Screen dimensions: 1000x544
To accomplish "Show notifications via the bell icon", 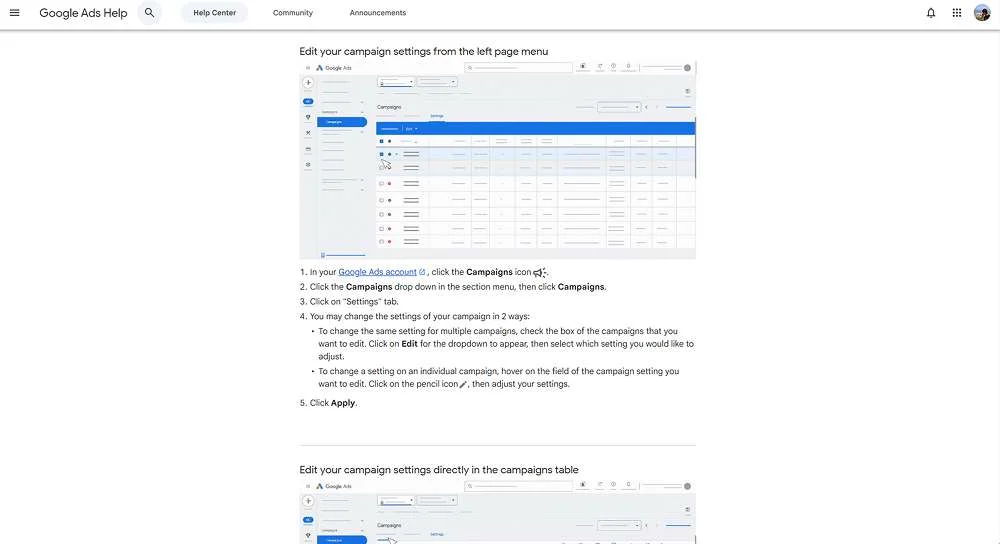I will 931,13.
